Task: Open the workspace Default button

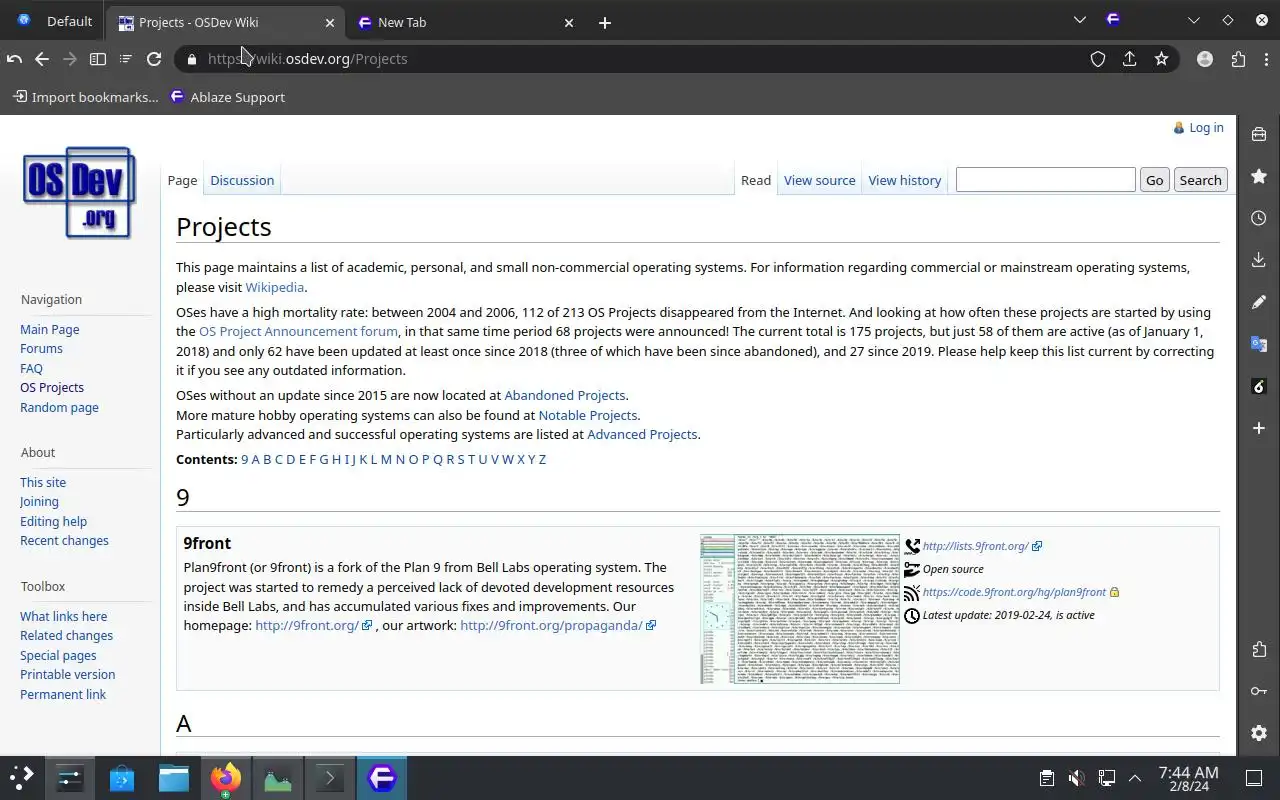Action: 55,21
